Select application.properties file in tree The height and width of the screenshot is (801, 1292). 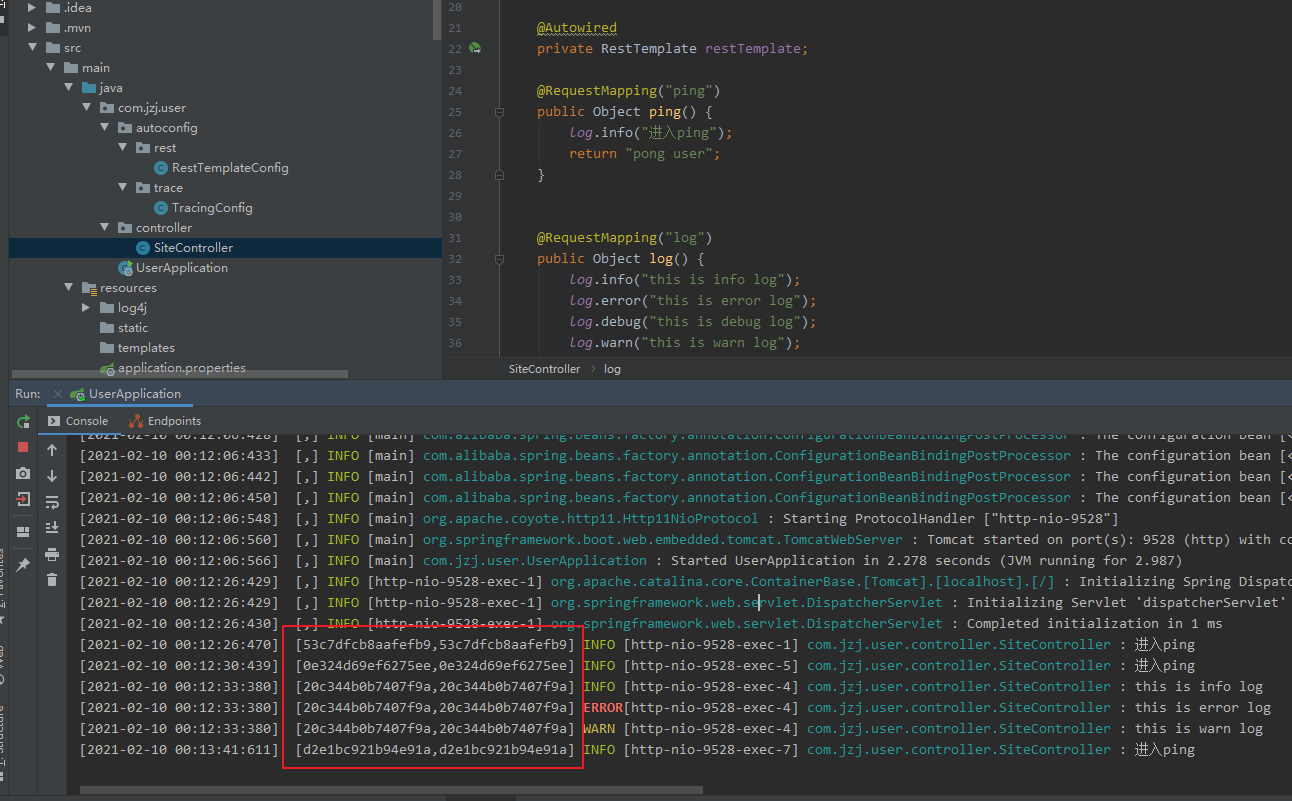[182, 368]
